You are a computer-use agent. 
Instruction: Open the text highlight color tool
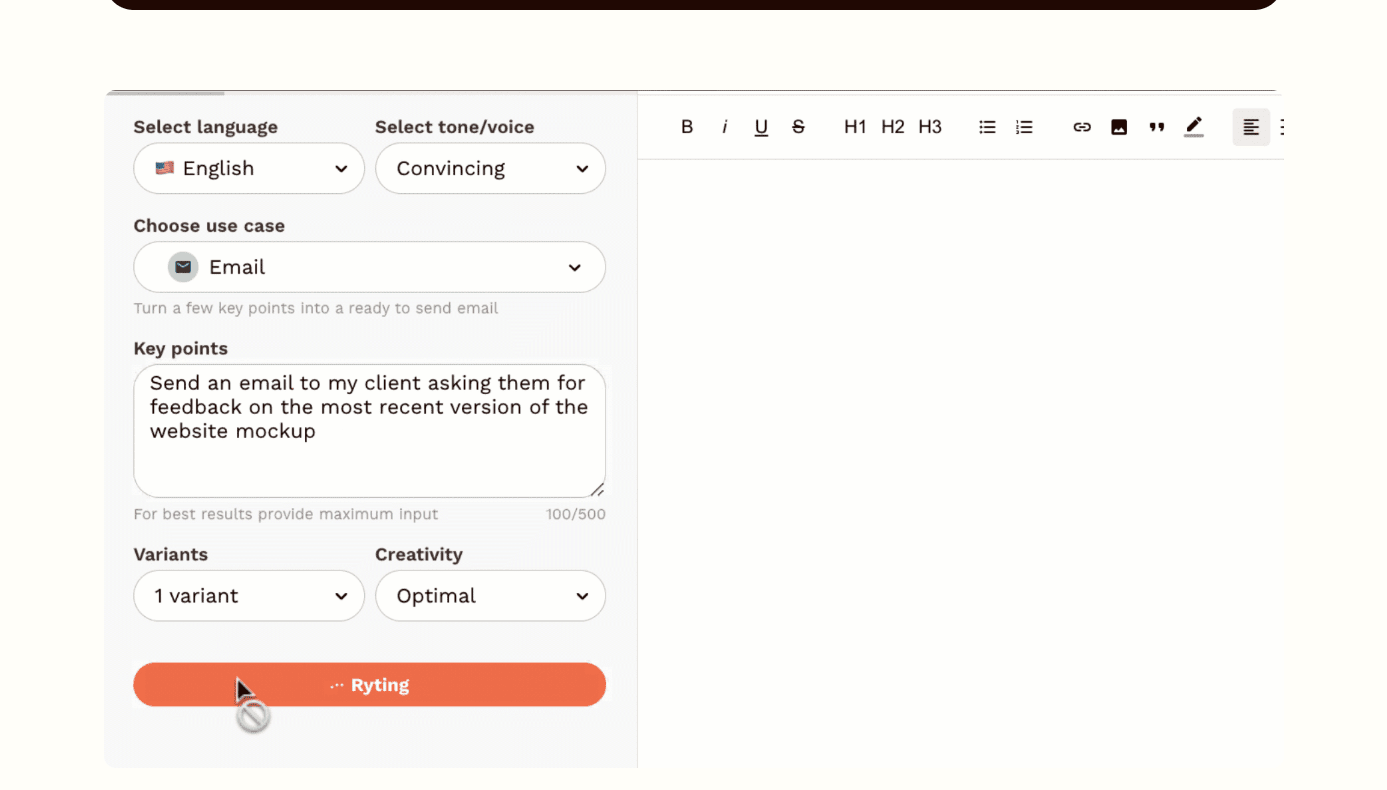pyautogui.click(x=1194, y=127)
